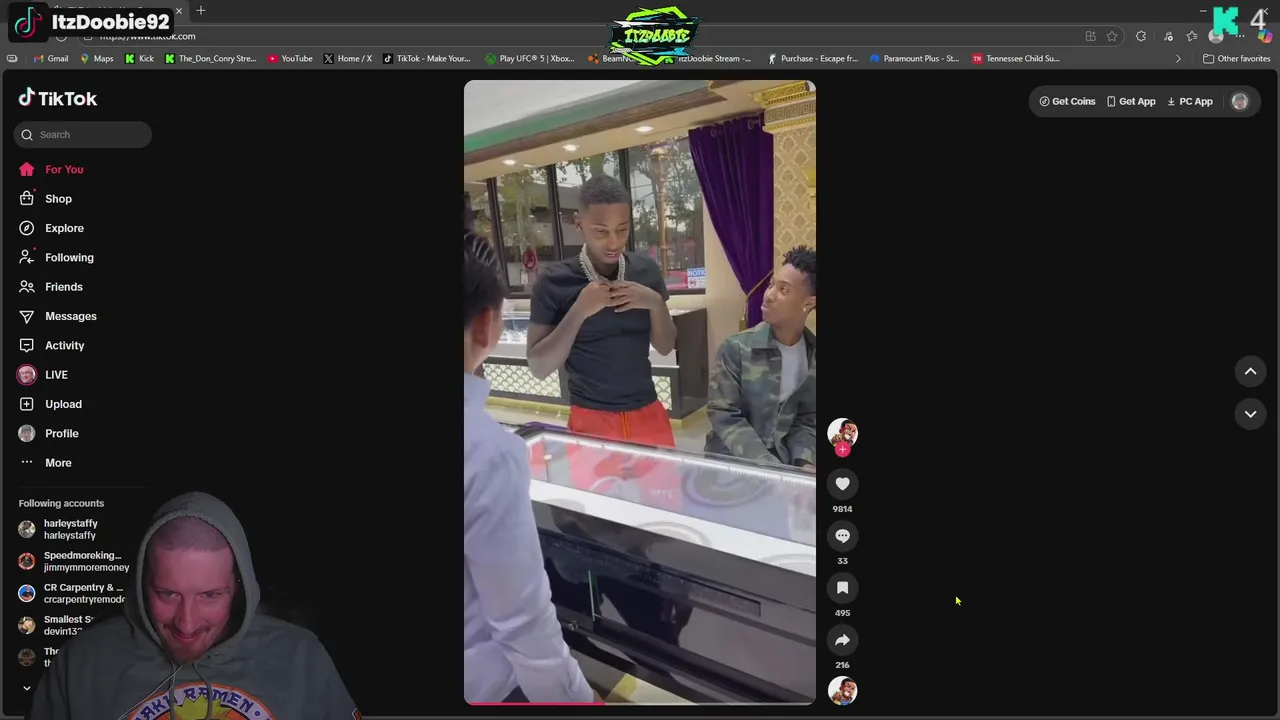
Task: Like the video with the heart icon
Action: pos(842,484)
